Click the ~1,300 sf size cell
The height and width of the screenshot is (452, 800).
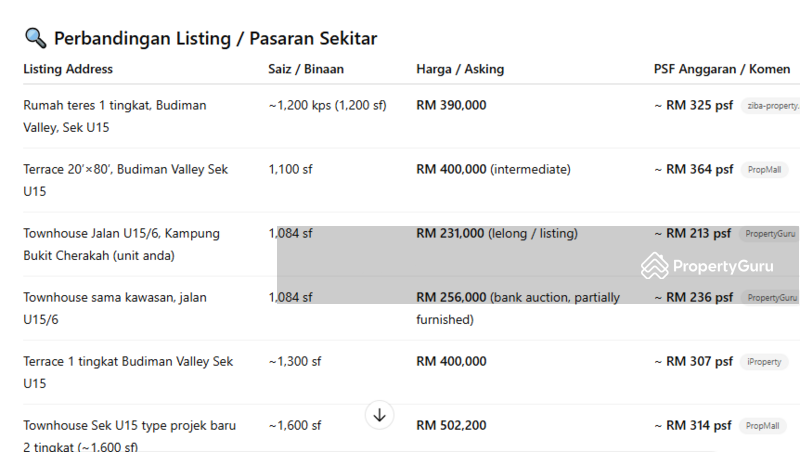pos(294,362)
